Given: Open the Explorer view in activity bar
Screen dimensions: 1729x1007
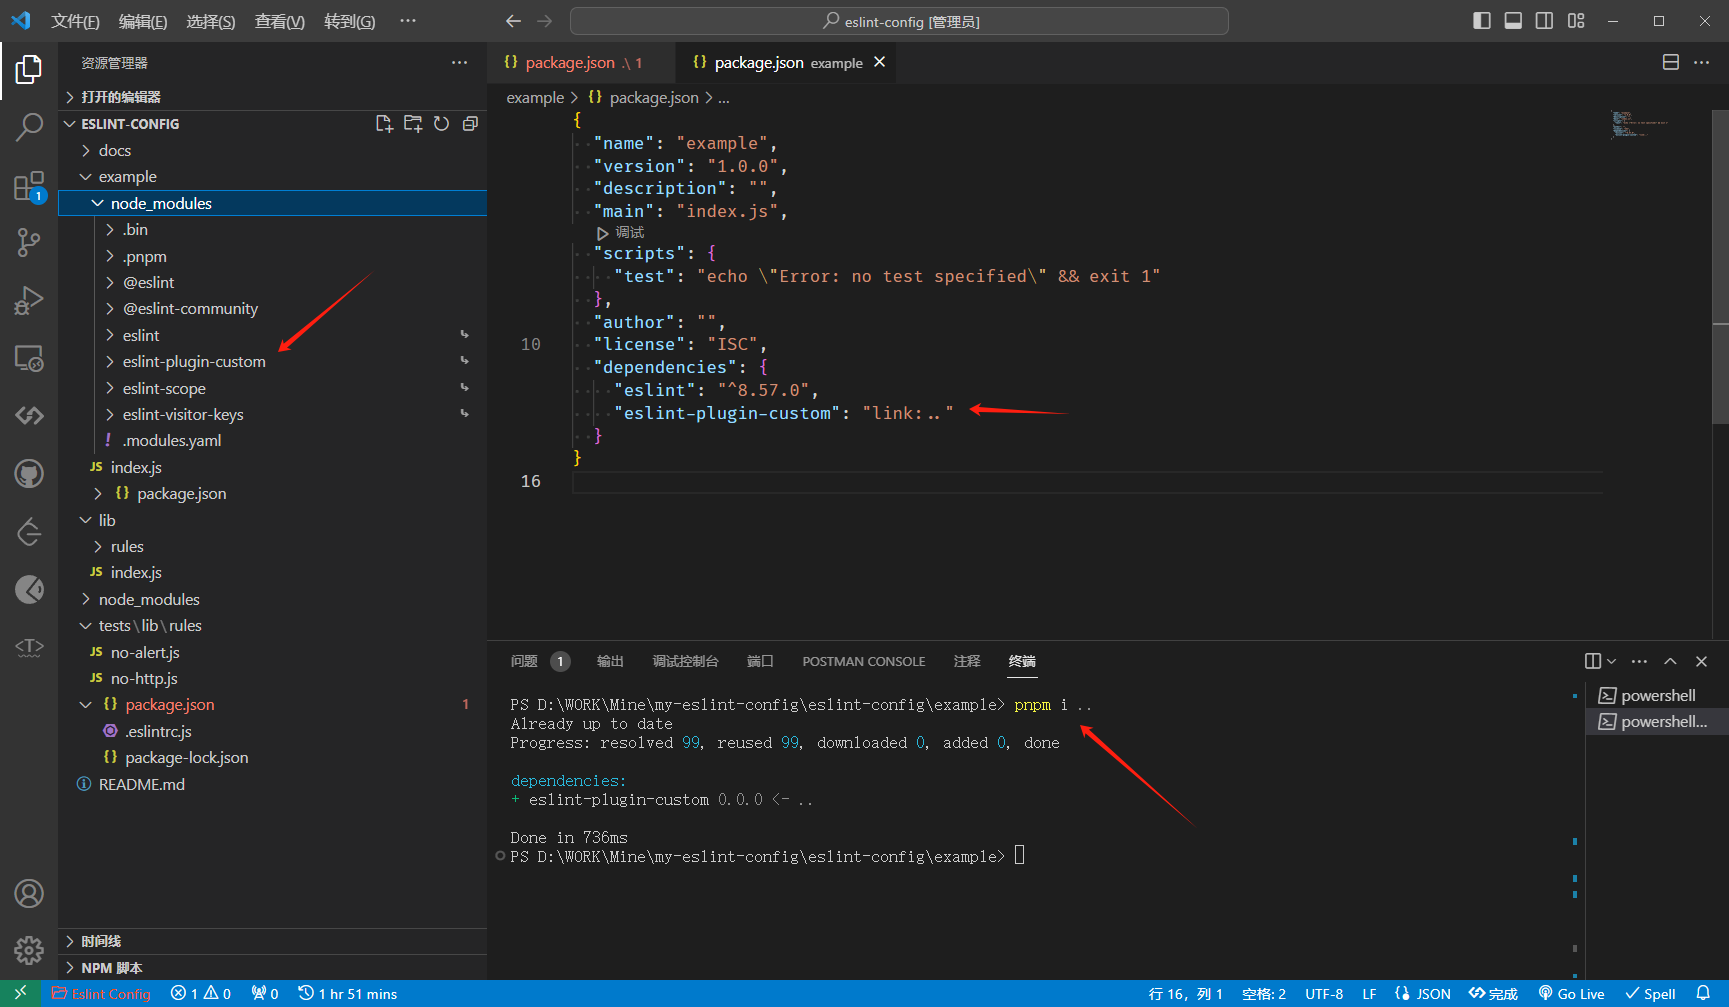Looking at the screenshot, I should [29, 70].
